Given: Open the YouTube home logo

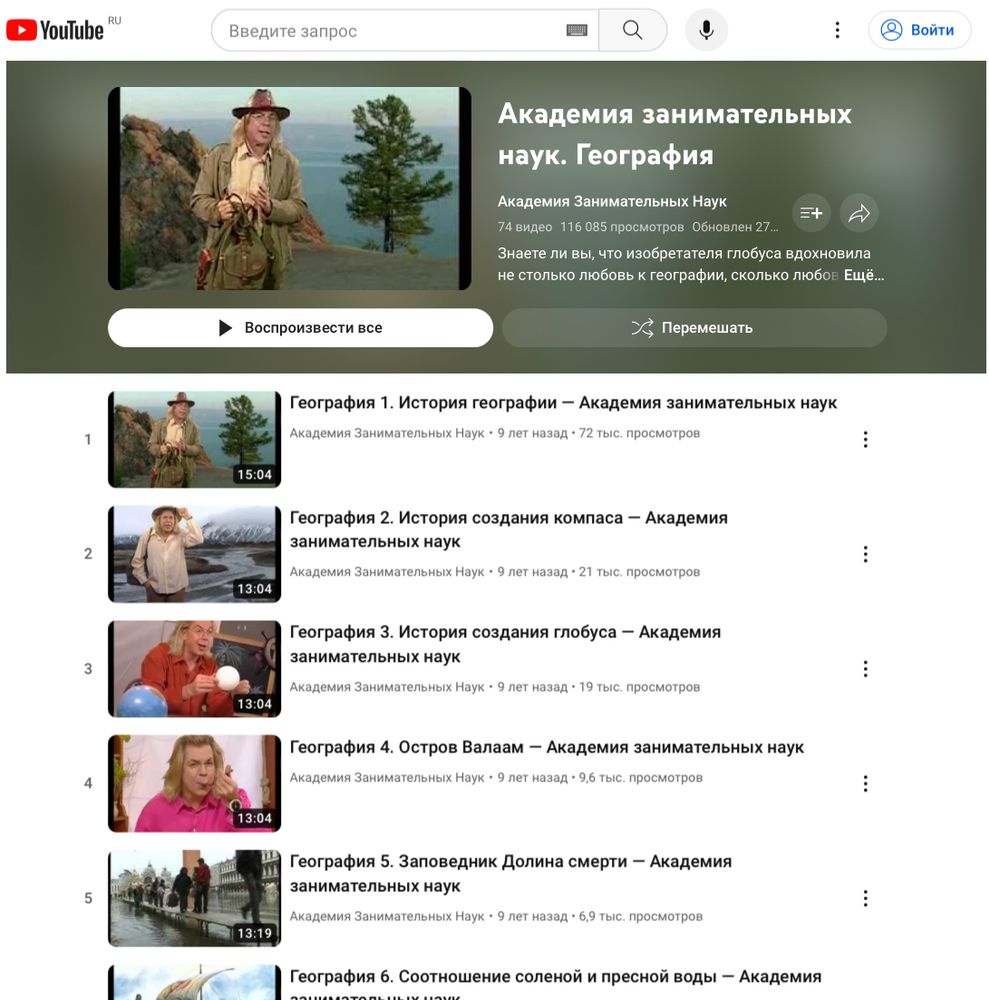Looking at the screenshot, I should 55,30.
